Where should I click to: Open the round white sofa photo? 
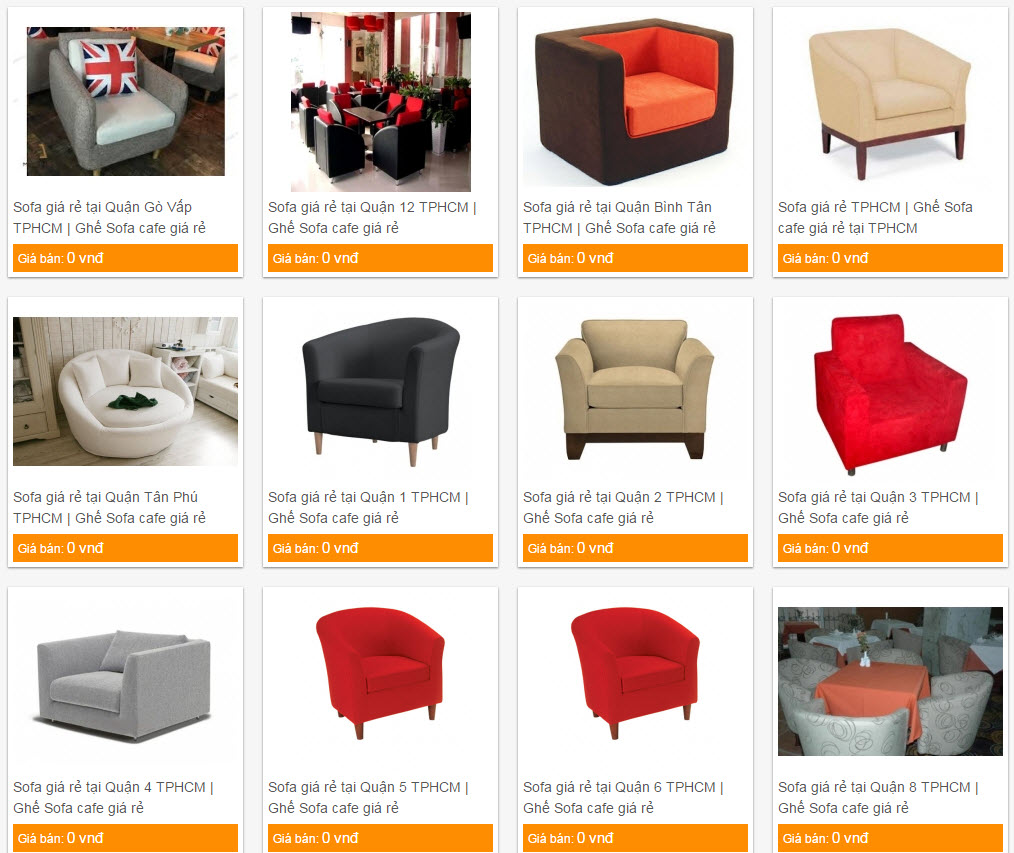coord(125,391)
